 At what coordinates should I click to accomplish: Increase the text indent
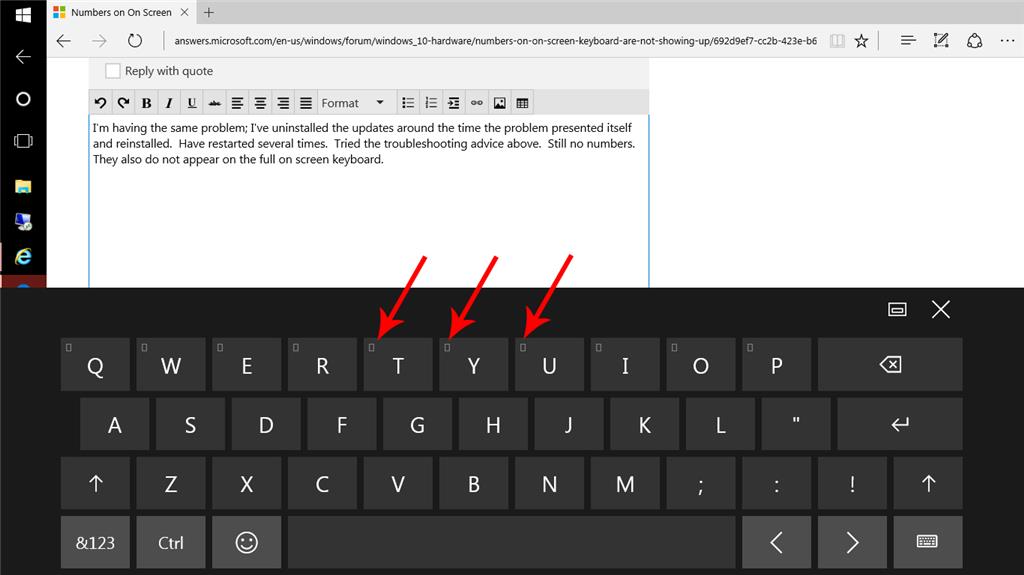point(453,103)
